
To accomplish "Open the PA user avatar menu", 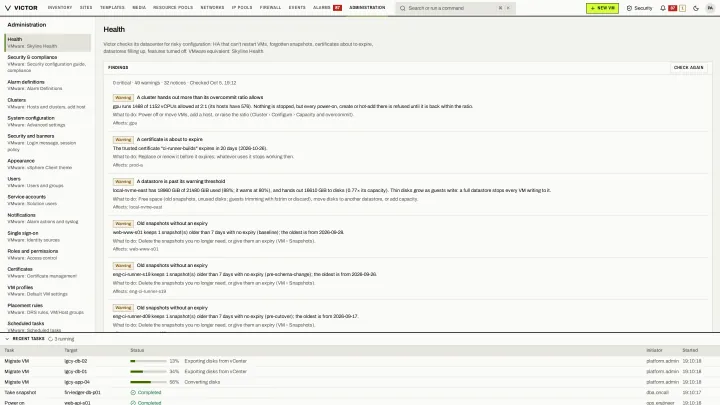I will [710, 8].
